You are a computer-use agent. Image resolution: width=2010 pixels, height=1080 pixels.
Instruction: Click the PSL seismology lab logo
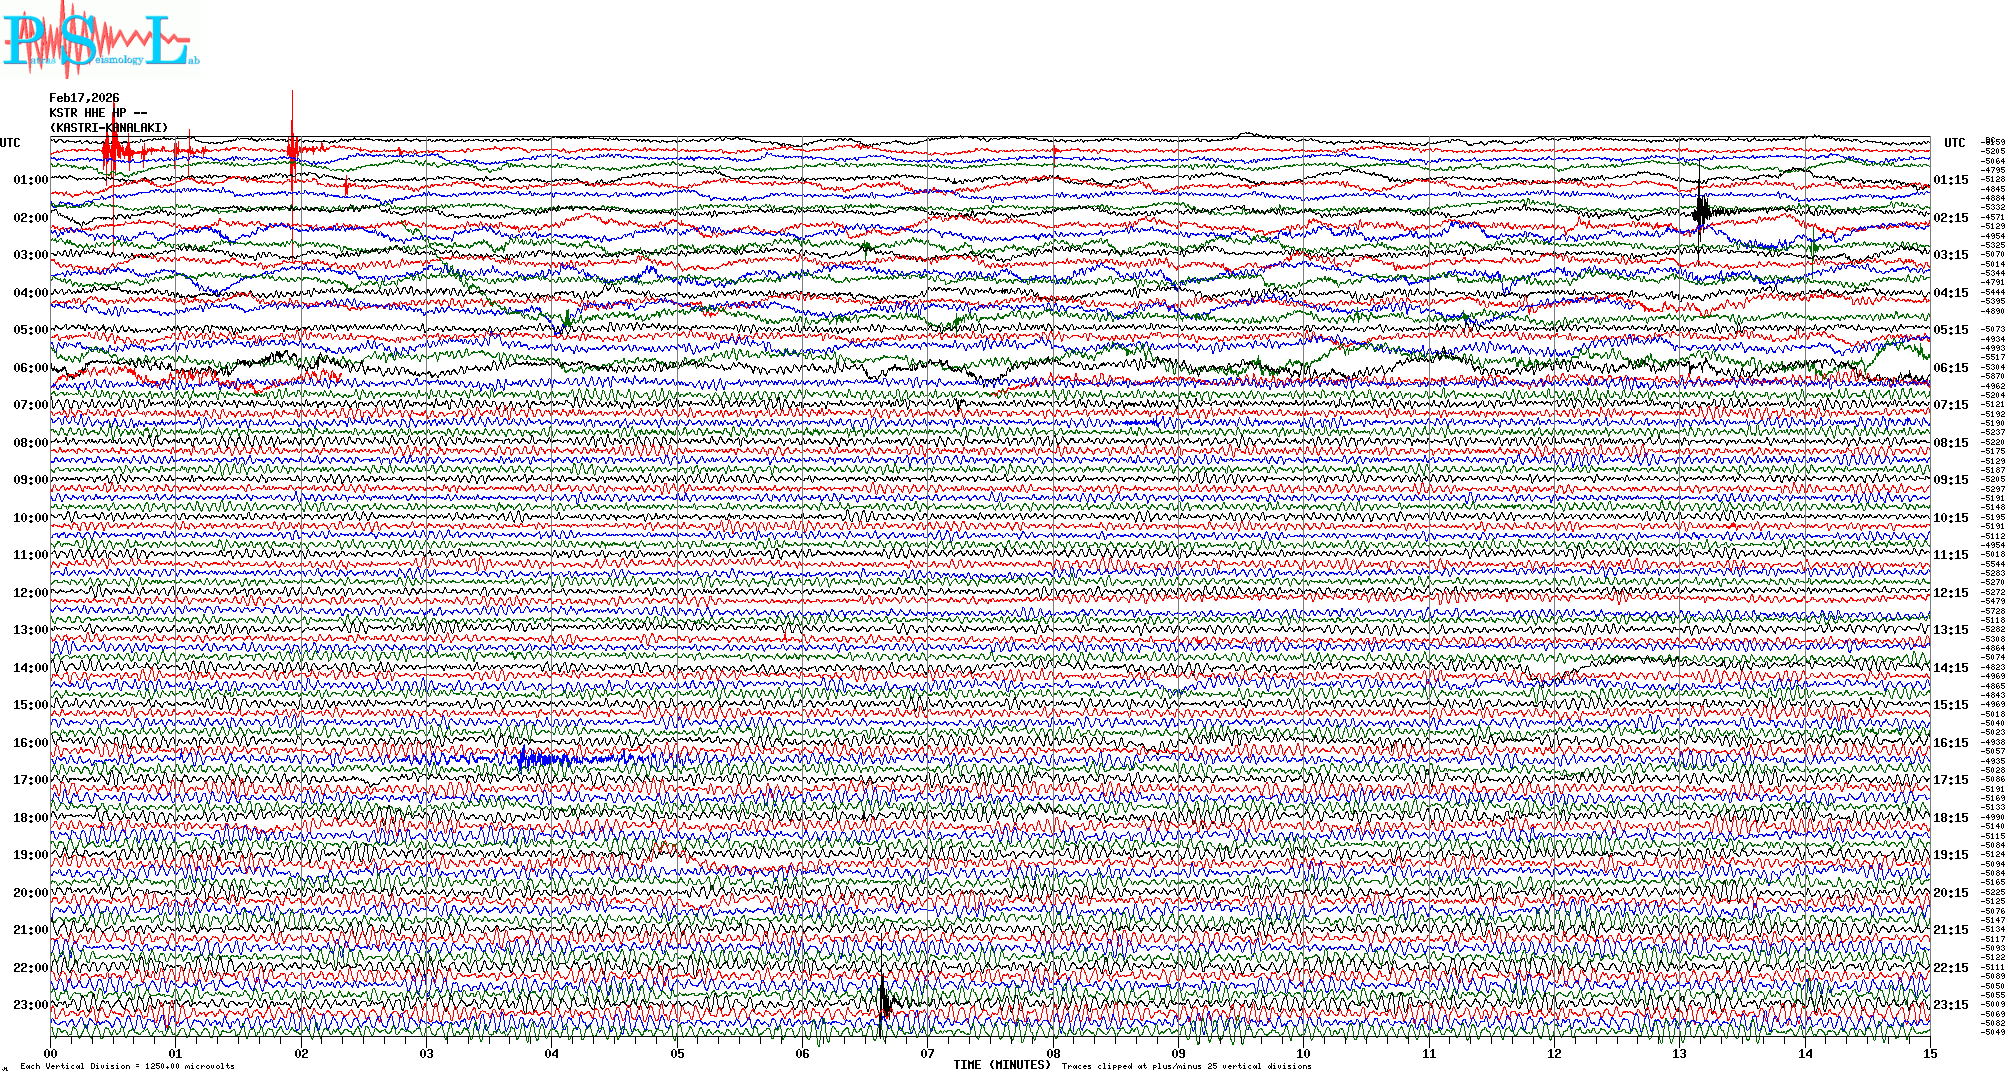[100, 40]
